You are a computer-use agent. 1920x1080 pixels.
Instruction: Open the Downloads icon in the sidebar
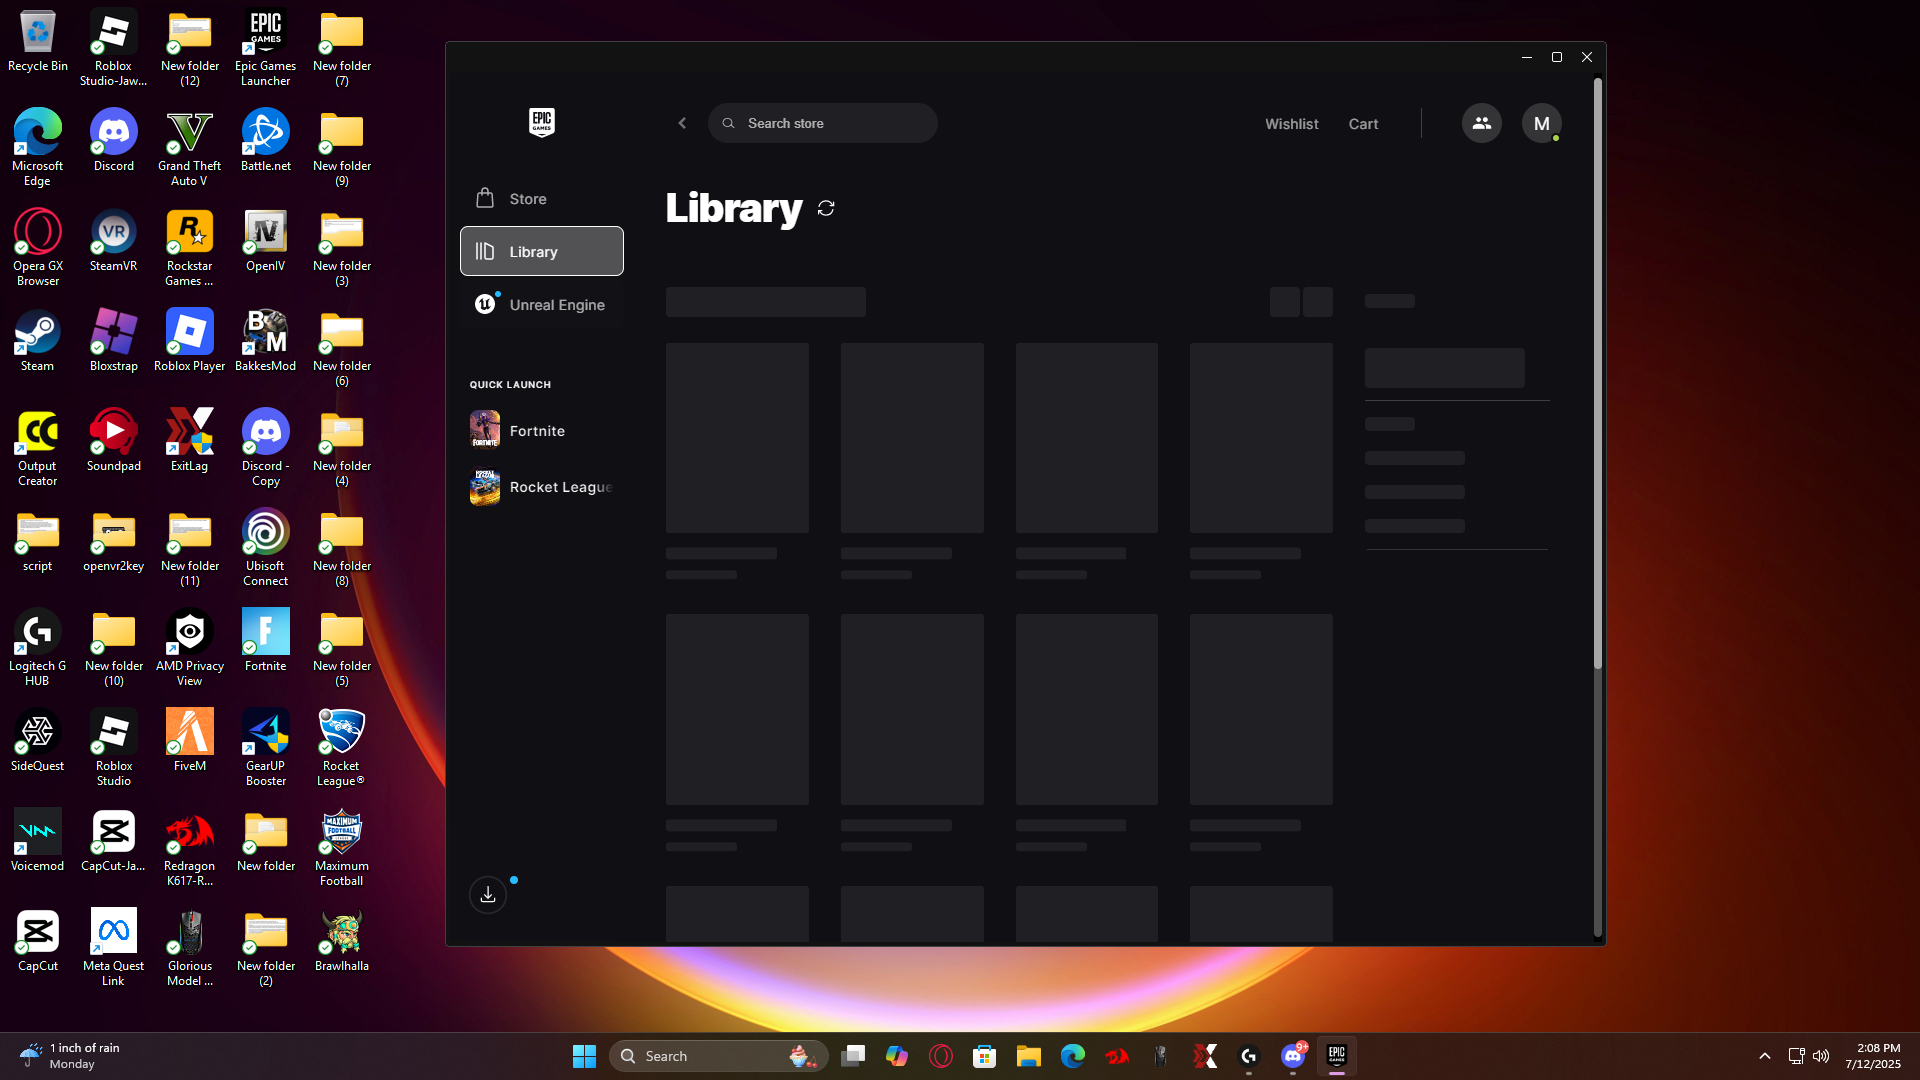488,894
